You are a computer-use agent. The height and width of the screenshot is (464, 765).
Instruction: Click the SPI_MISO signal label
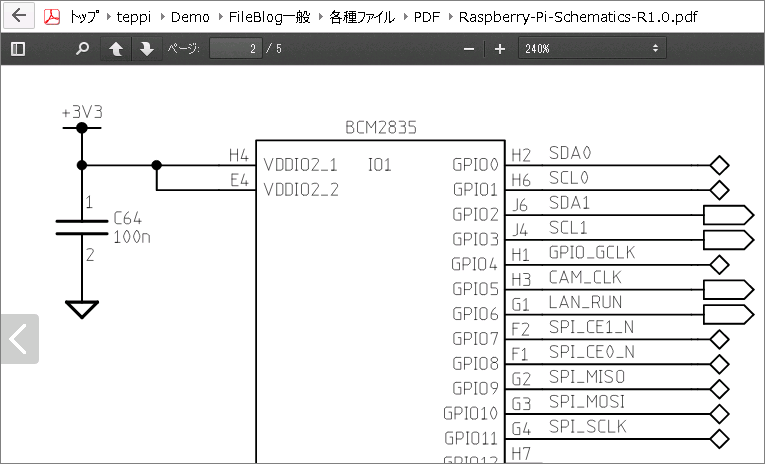[587, 377]
